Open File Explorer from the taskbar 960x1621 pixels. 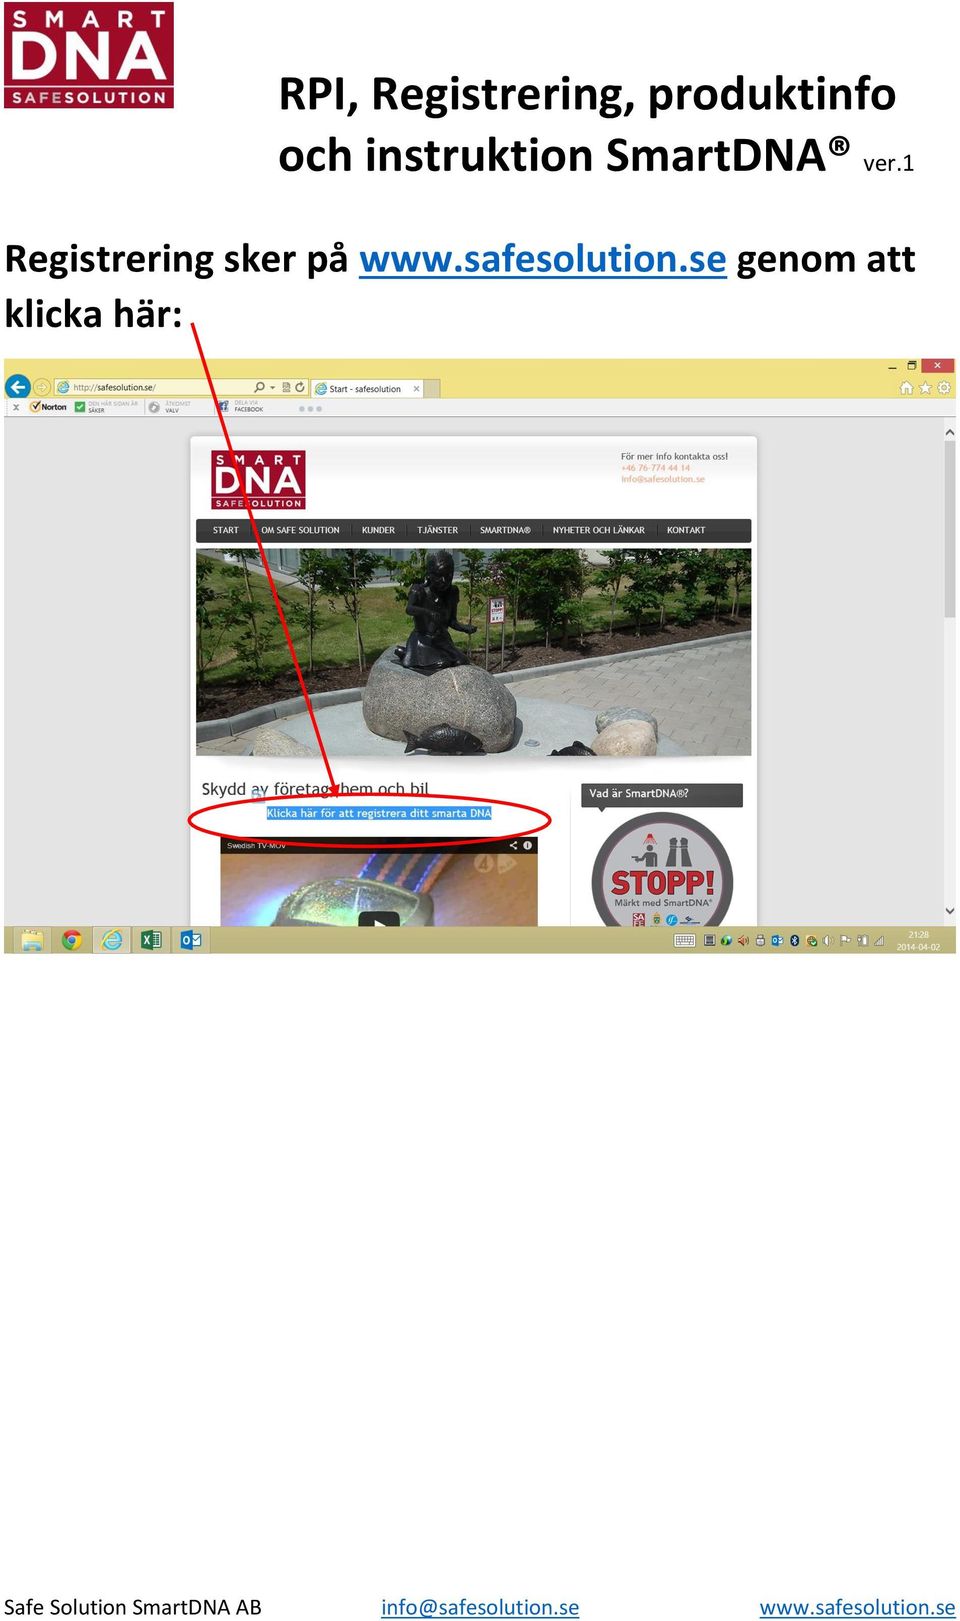pos(32,940)
